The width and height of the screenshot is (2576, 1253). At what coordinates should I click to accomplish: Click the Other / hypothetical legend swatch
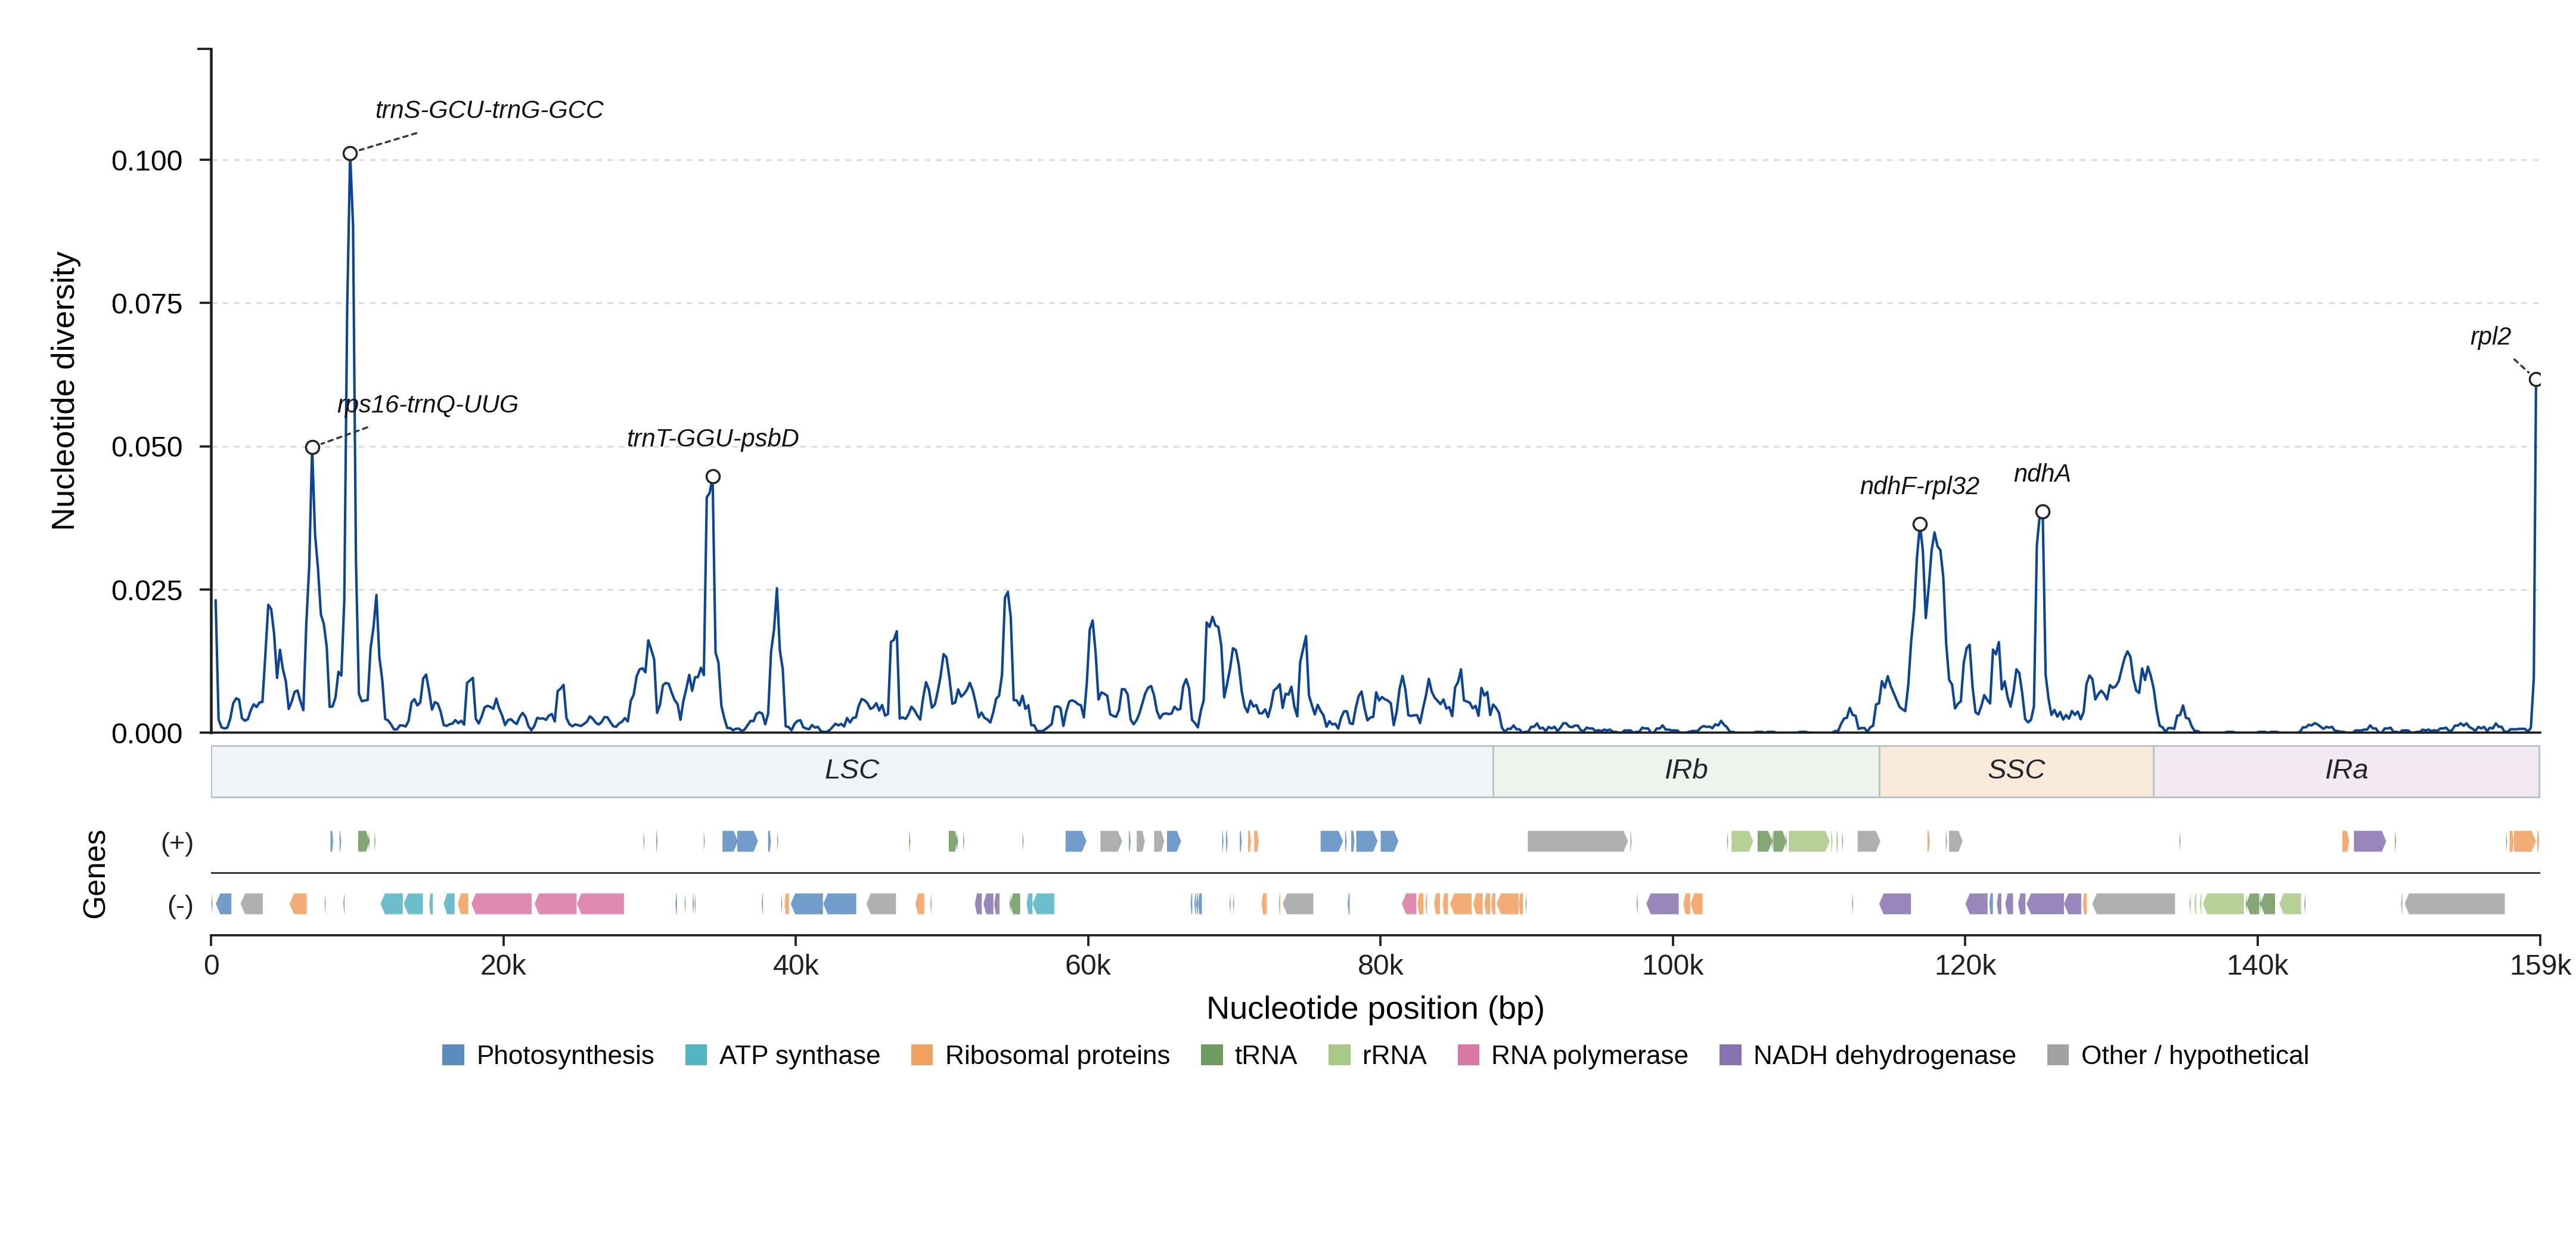2058,1055
